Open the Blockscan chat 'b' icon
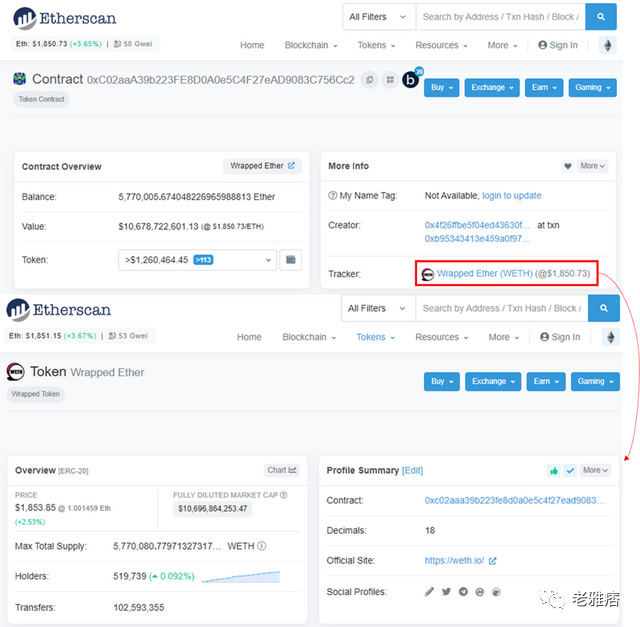The height and width of the screenshot is (627, 640). [411, 79]
